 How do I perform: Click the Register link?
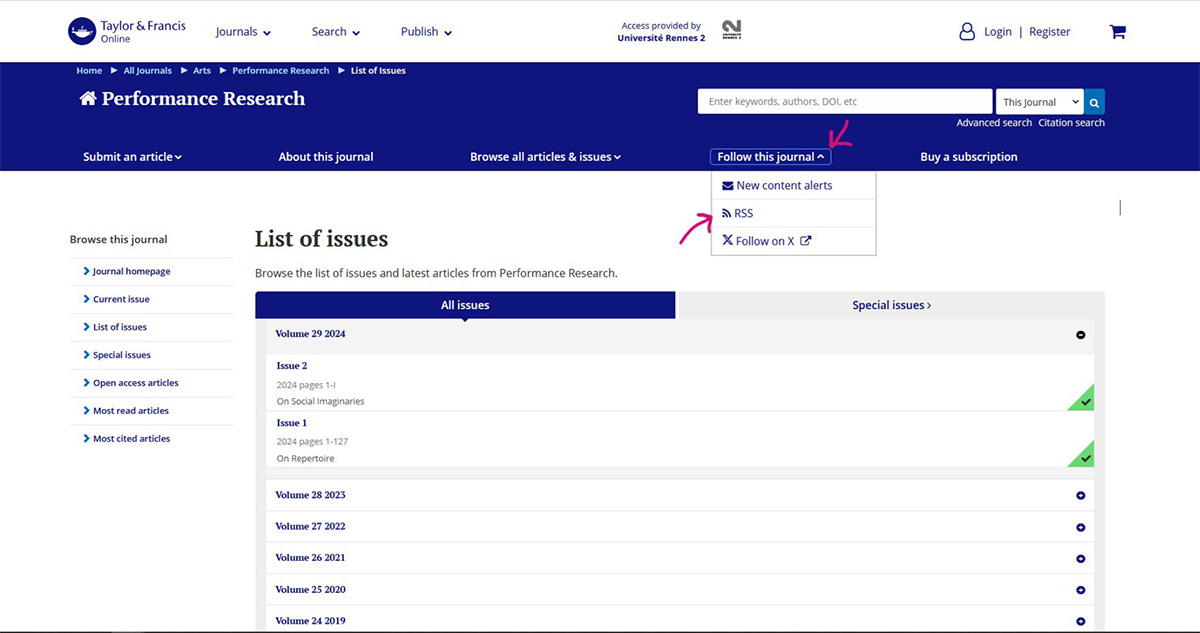click(x=1050, y=32)
